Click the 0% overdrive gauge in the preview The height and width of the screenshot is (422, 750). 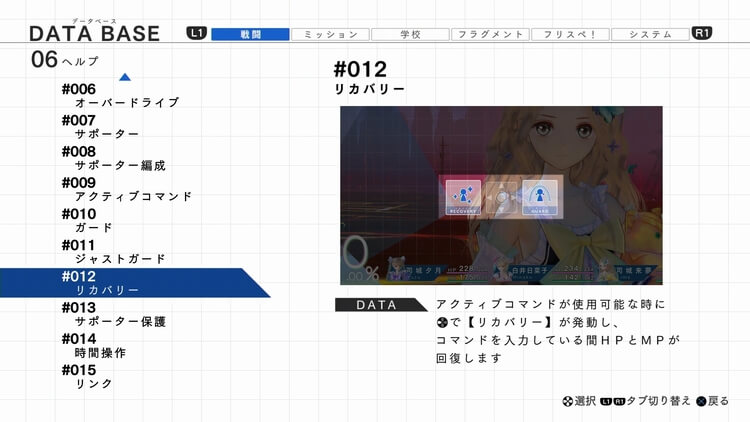[x=361, y=259]
